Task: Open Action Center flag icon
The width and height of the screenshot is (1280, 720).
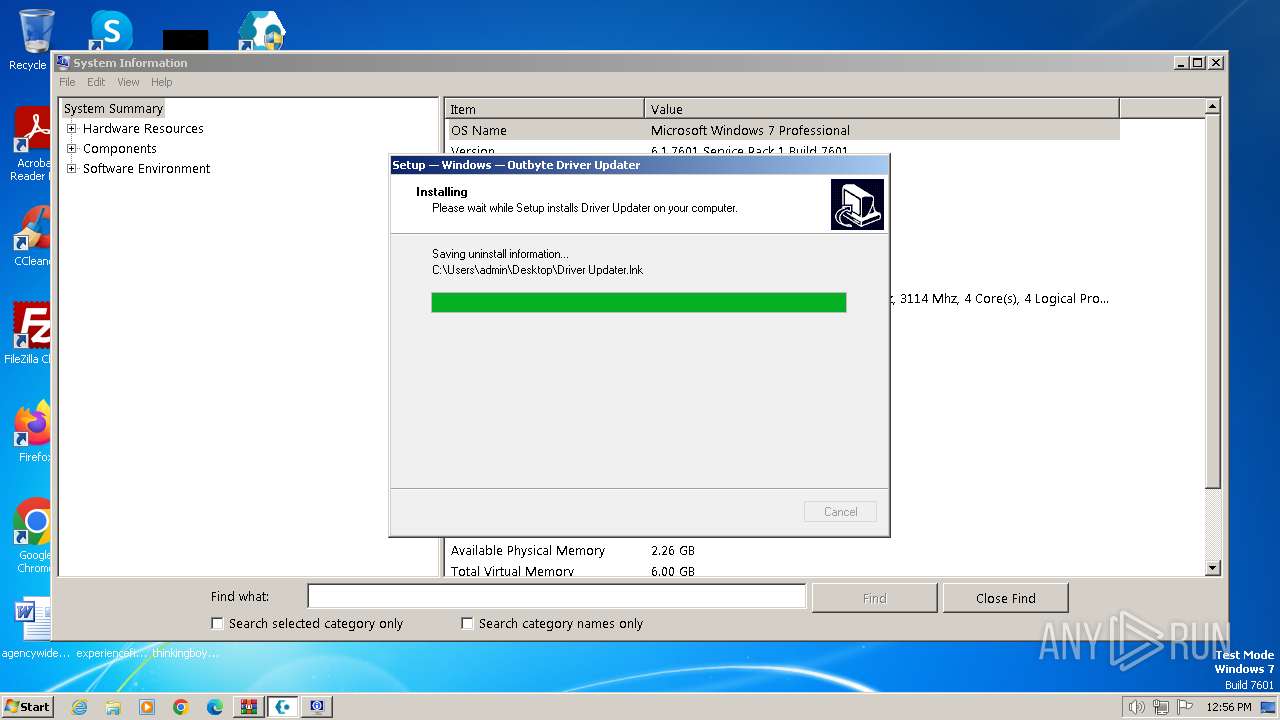Action: point(1184,707)
